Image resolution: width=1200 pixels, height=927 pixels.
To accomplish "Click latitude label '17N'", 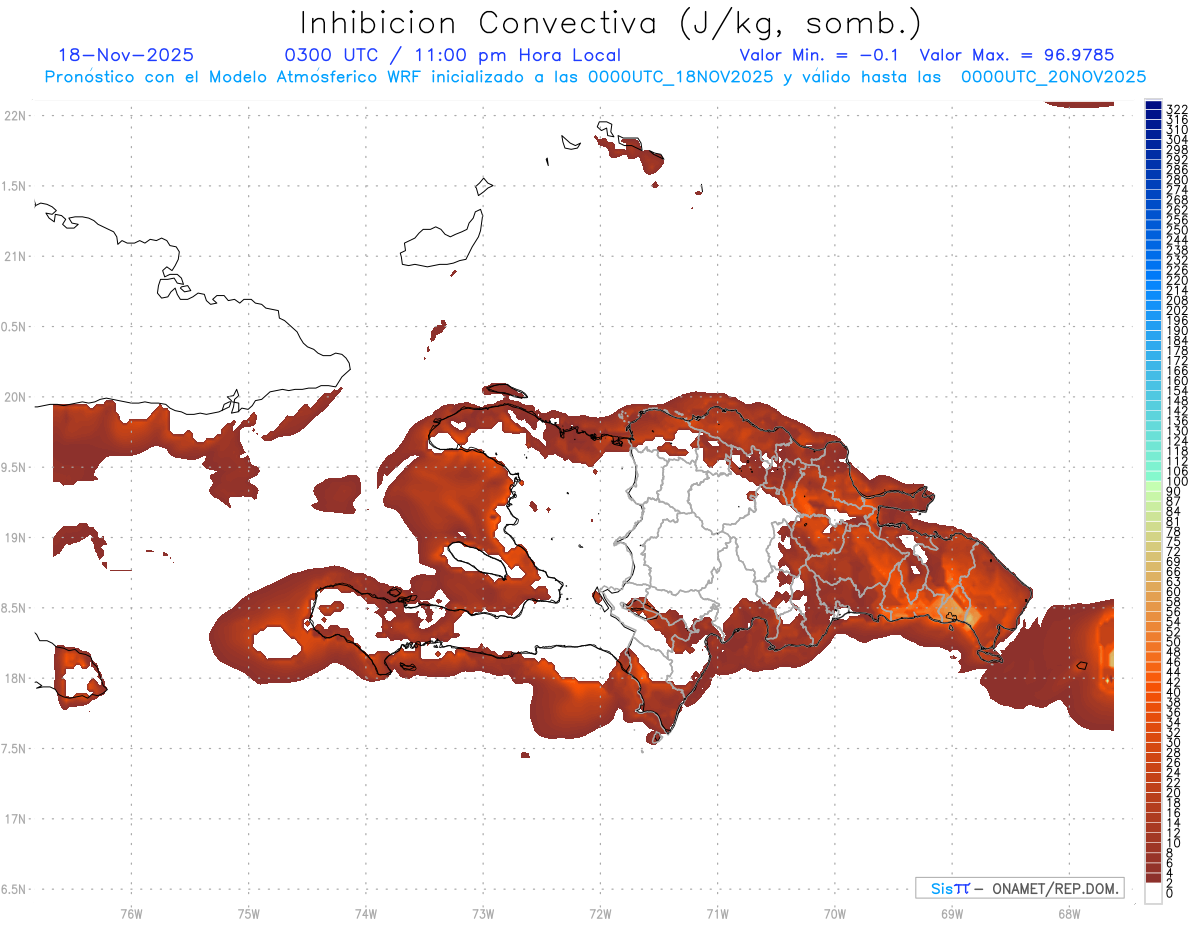I will click(14, 819).
